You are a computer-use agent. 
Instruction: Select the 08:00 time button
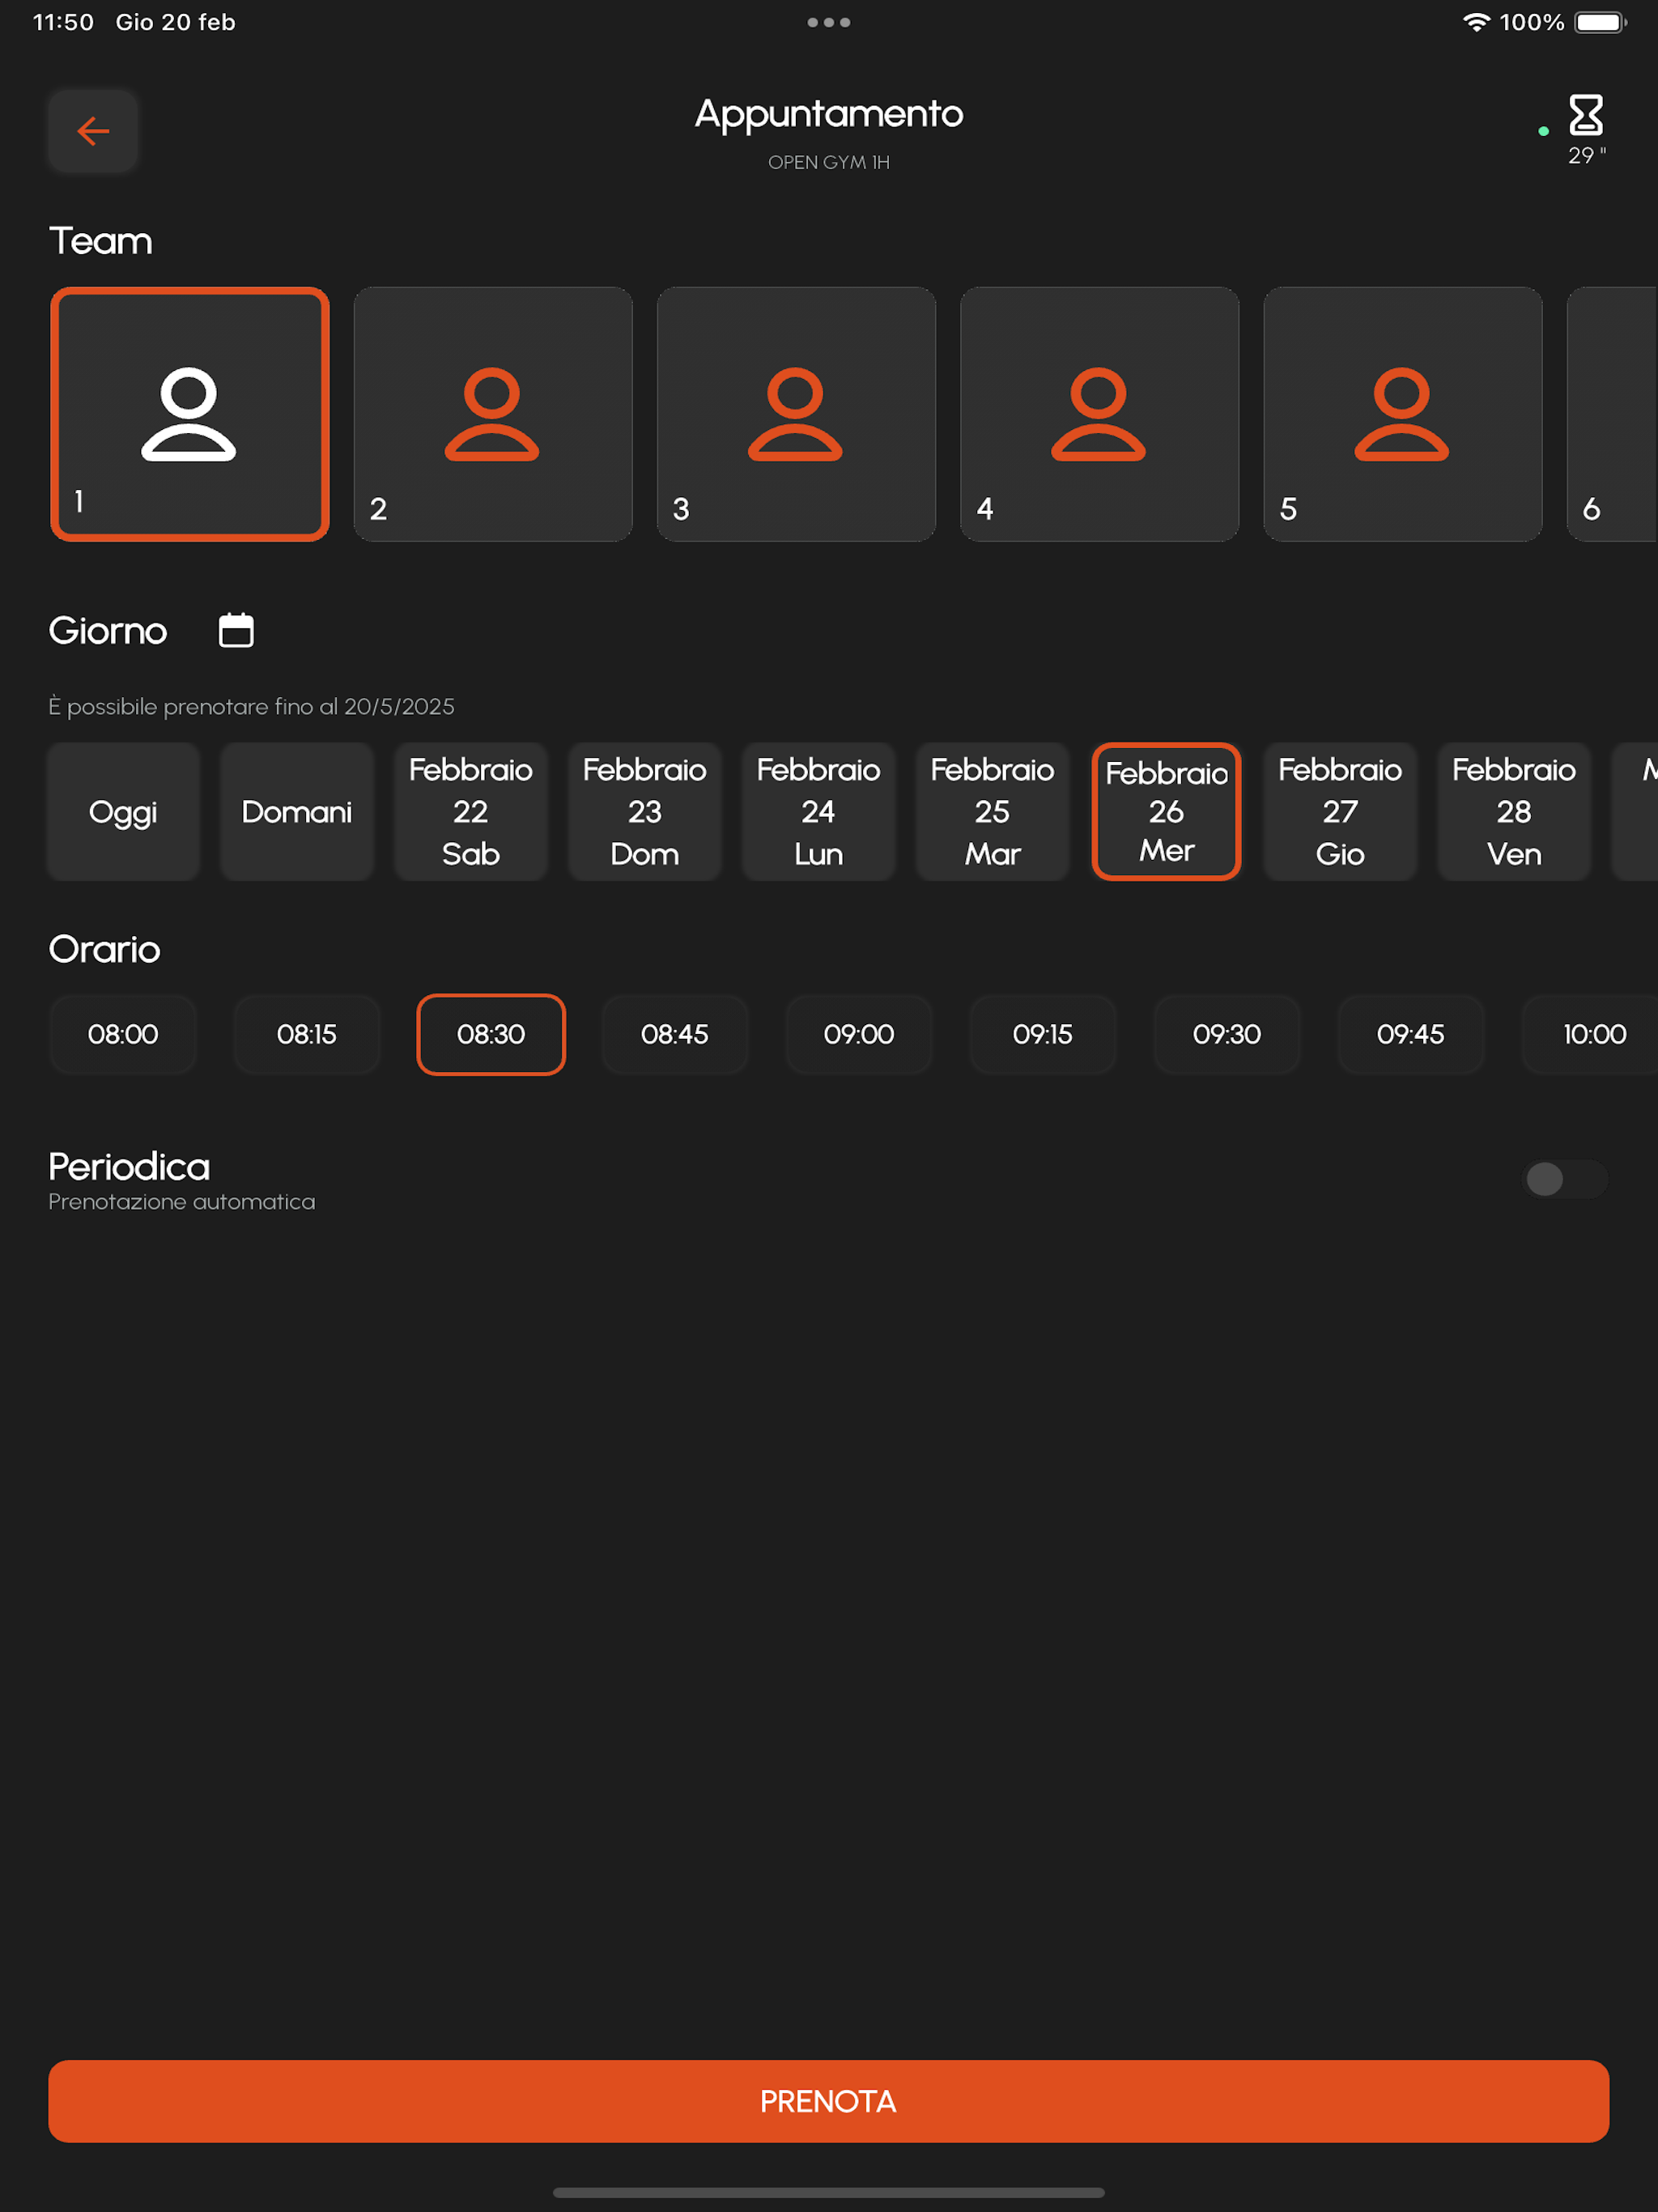pos(123,1034)
